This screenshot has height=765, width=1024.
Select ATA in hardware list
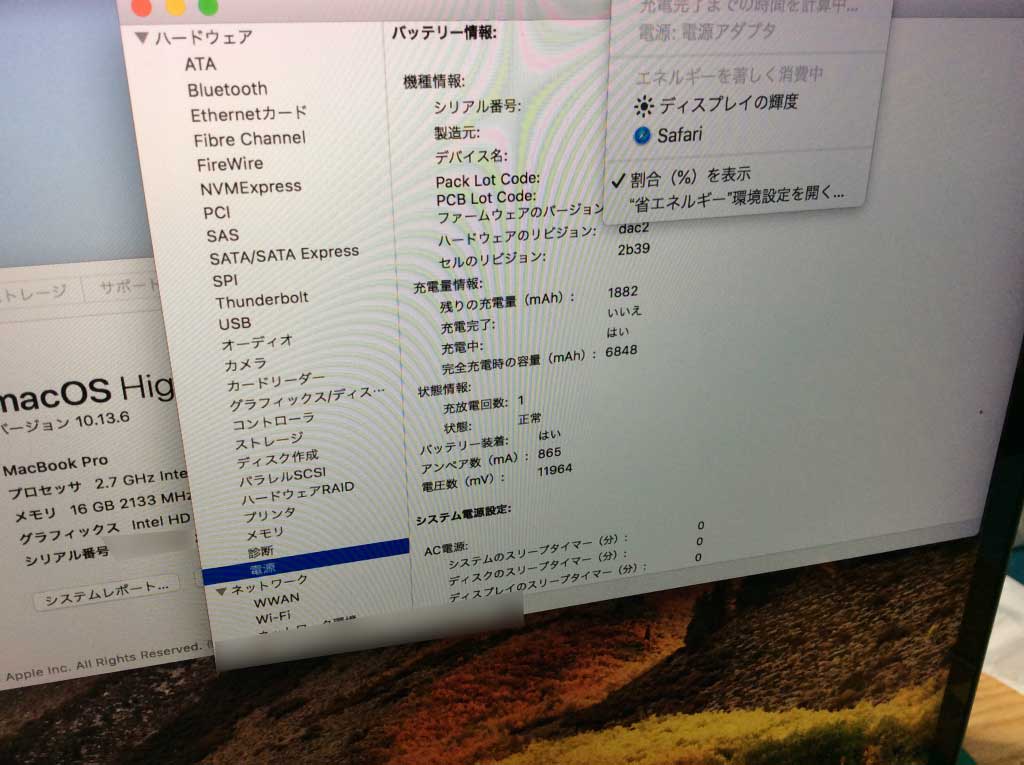pos(200,64)
